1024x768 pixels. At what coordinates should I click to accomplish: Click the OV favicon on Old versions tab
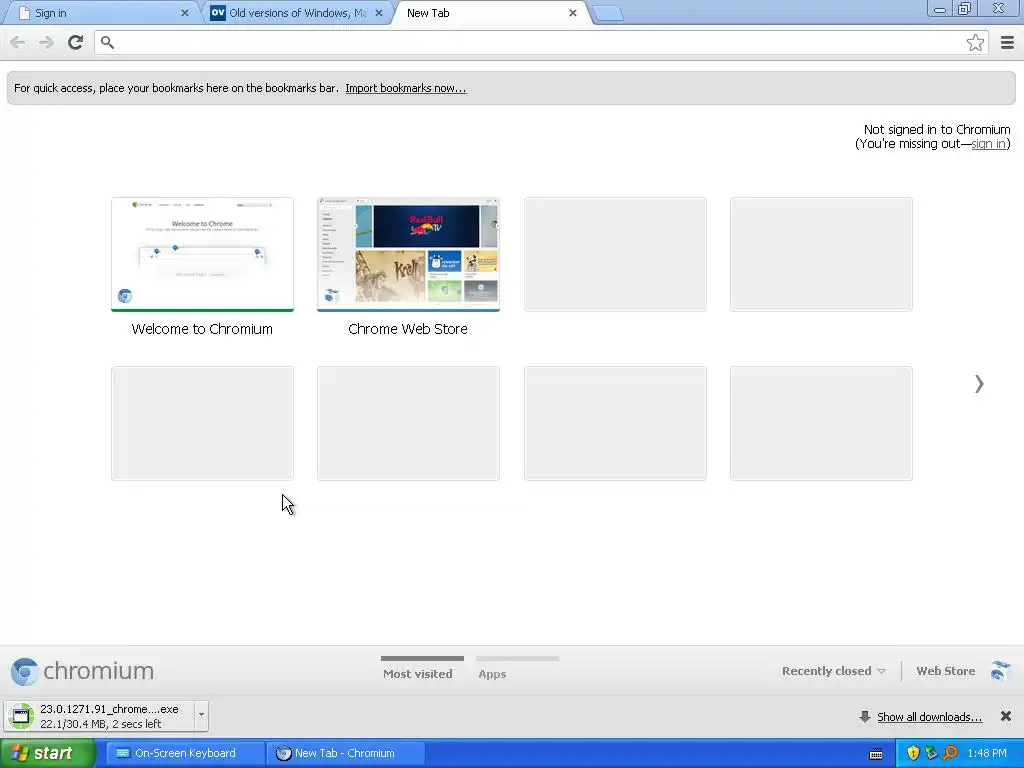[x=217, y=13]
